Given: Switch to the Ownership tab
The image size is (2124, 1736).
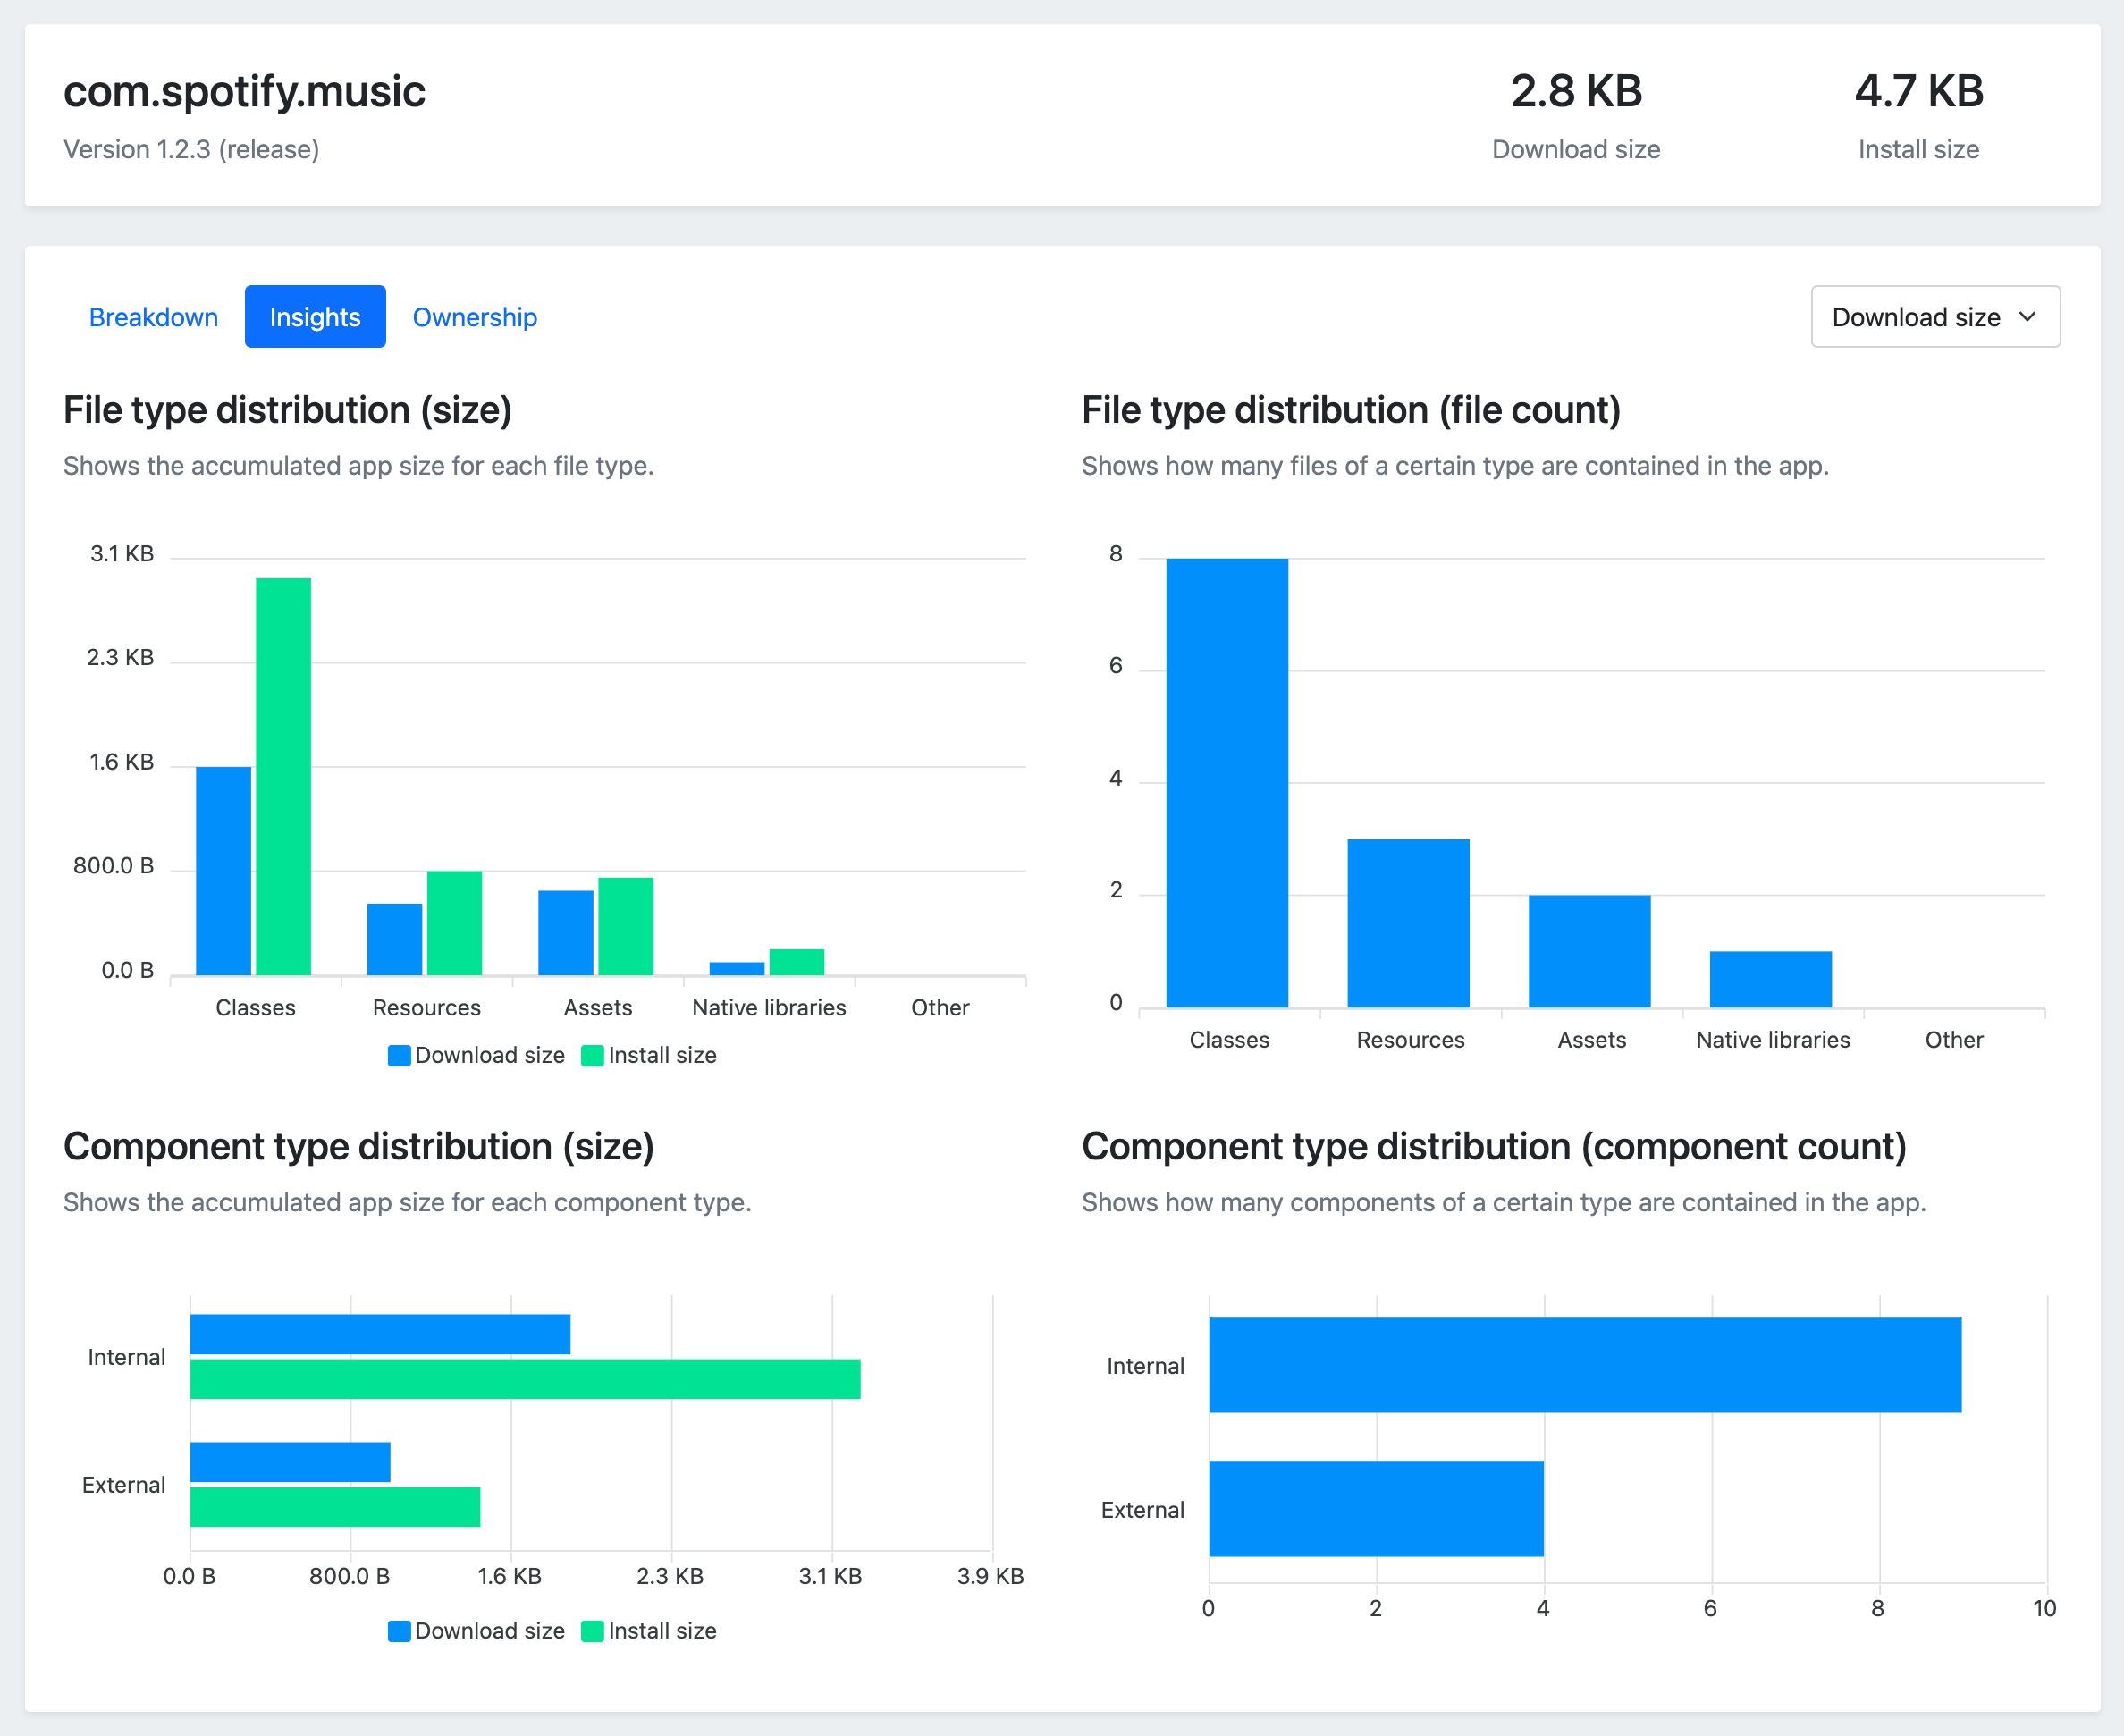Looking at the screenshot, I should [x=475, y=317].
